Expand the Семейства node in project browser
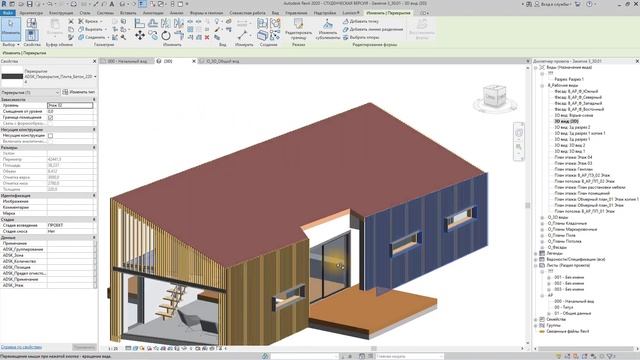640x360 pixels. [536, 320]
